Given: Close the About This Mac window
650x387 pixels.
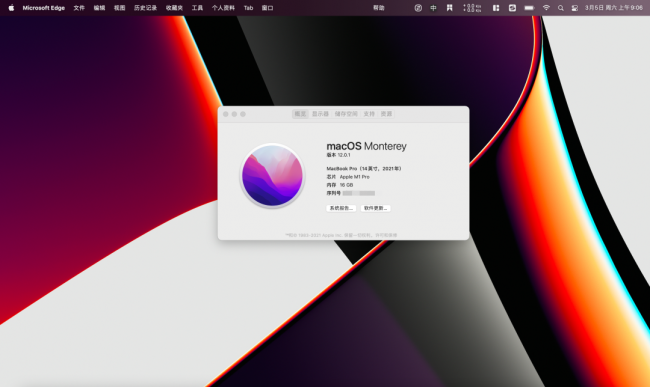Looking at the screenshot, I should click(226, 114).
